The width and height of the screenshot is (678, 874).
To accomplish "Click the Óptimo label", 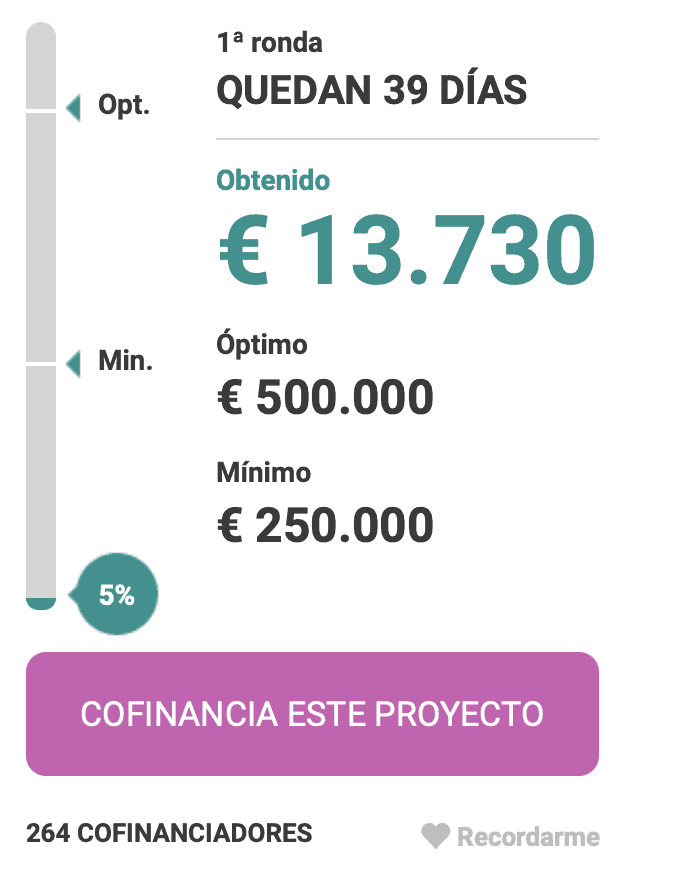I will [x=261, y=343].
